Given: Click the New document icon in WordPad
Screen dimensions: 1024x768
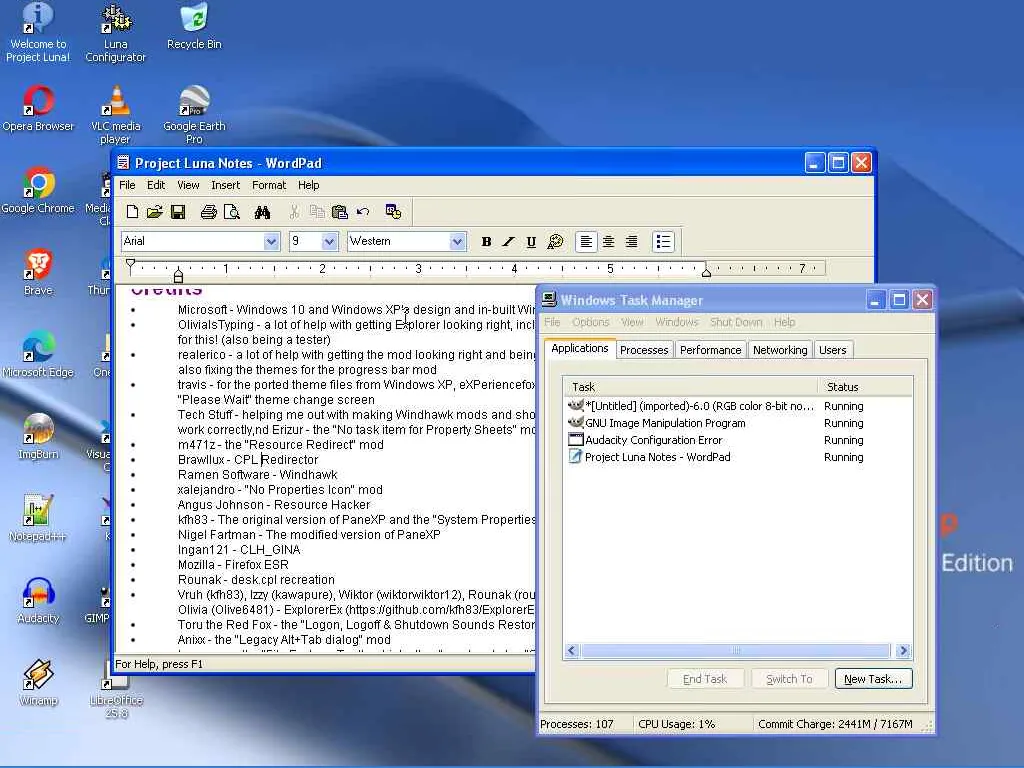Looking at the screenshot, I should tap(132, 212).
